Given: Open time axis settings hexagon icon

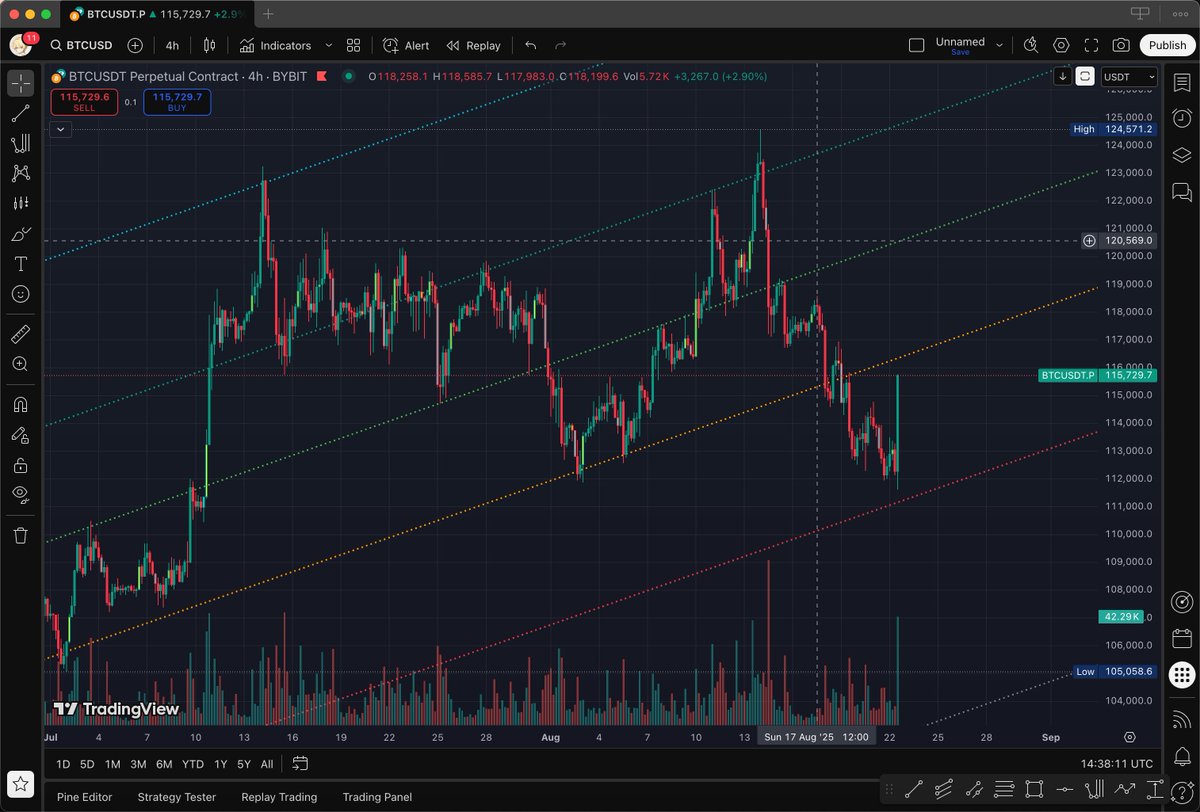Looking at the screenshot, I should pyautogui.click(x=1130, y=737).
